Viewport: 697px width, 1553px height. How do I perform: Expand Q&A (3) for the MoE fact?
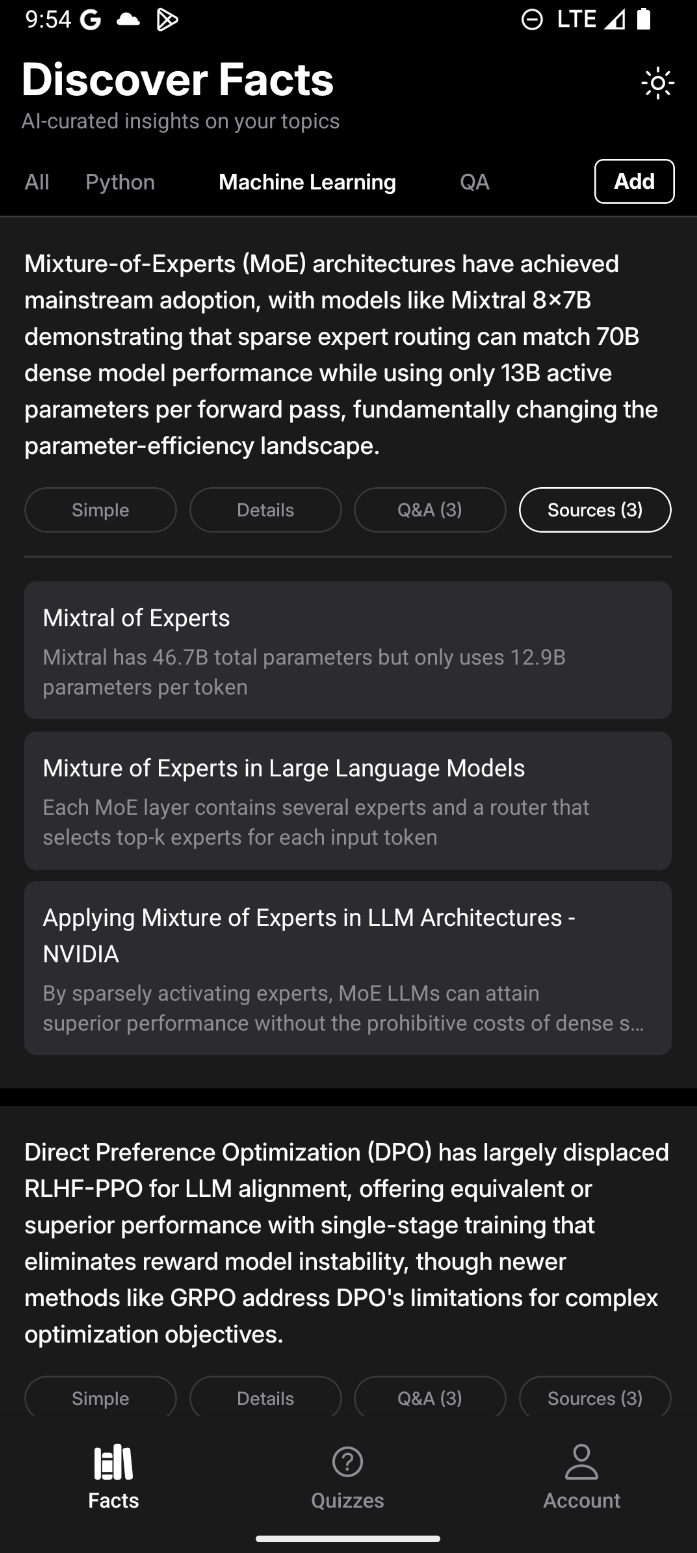click(x=430, y=510)
